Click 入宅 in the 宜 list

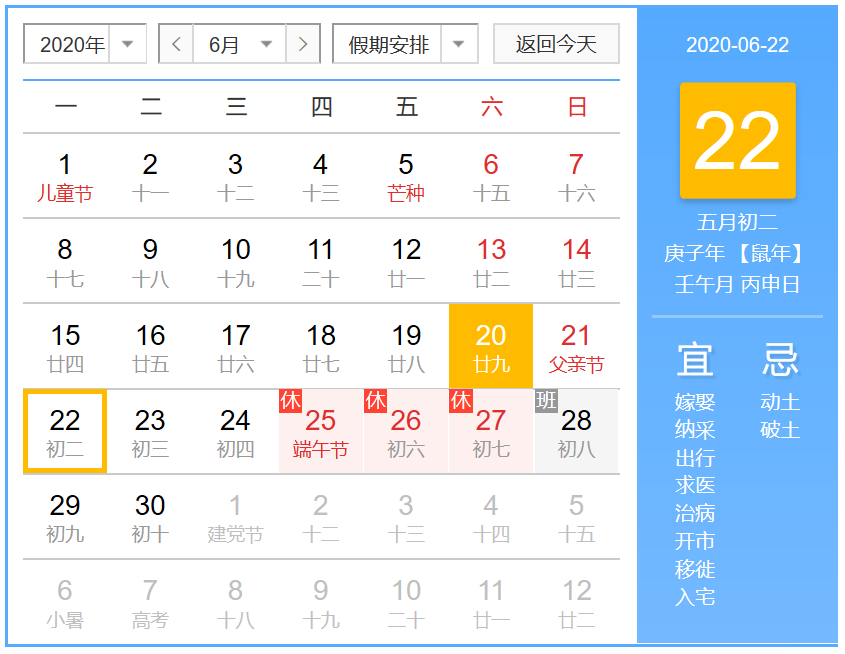pyautogui.click(x=695, y=597)
